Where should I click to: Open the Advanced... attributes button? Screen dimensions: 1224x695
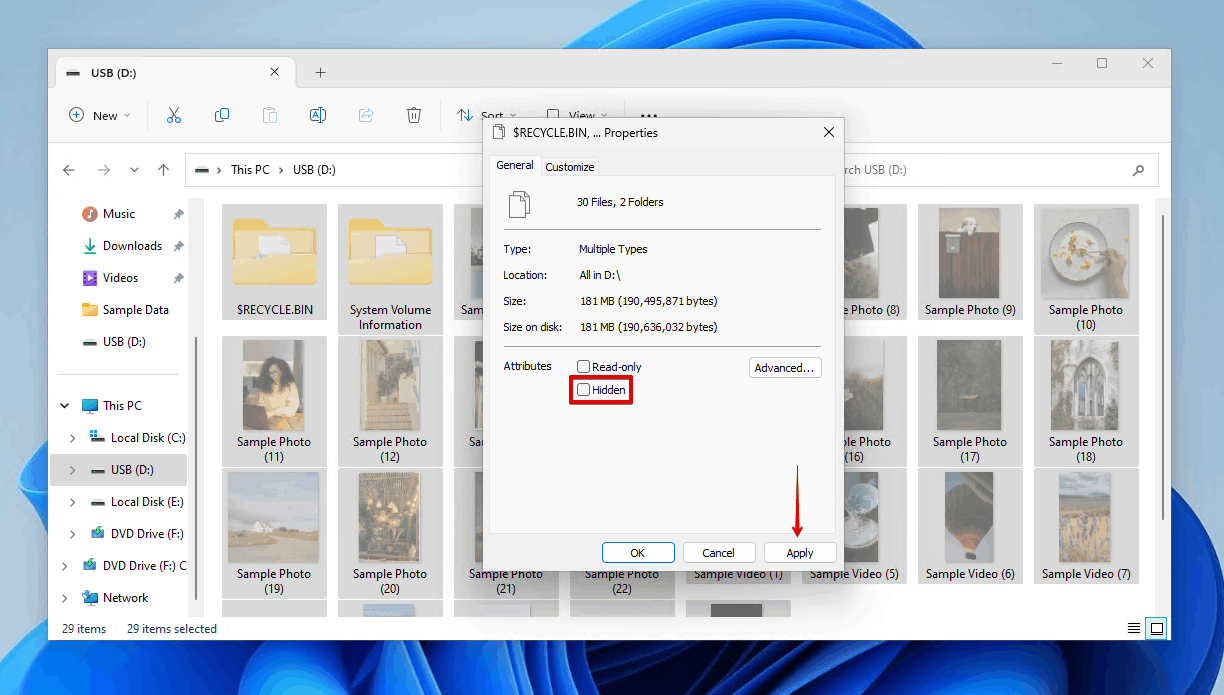point(785,368)
